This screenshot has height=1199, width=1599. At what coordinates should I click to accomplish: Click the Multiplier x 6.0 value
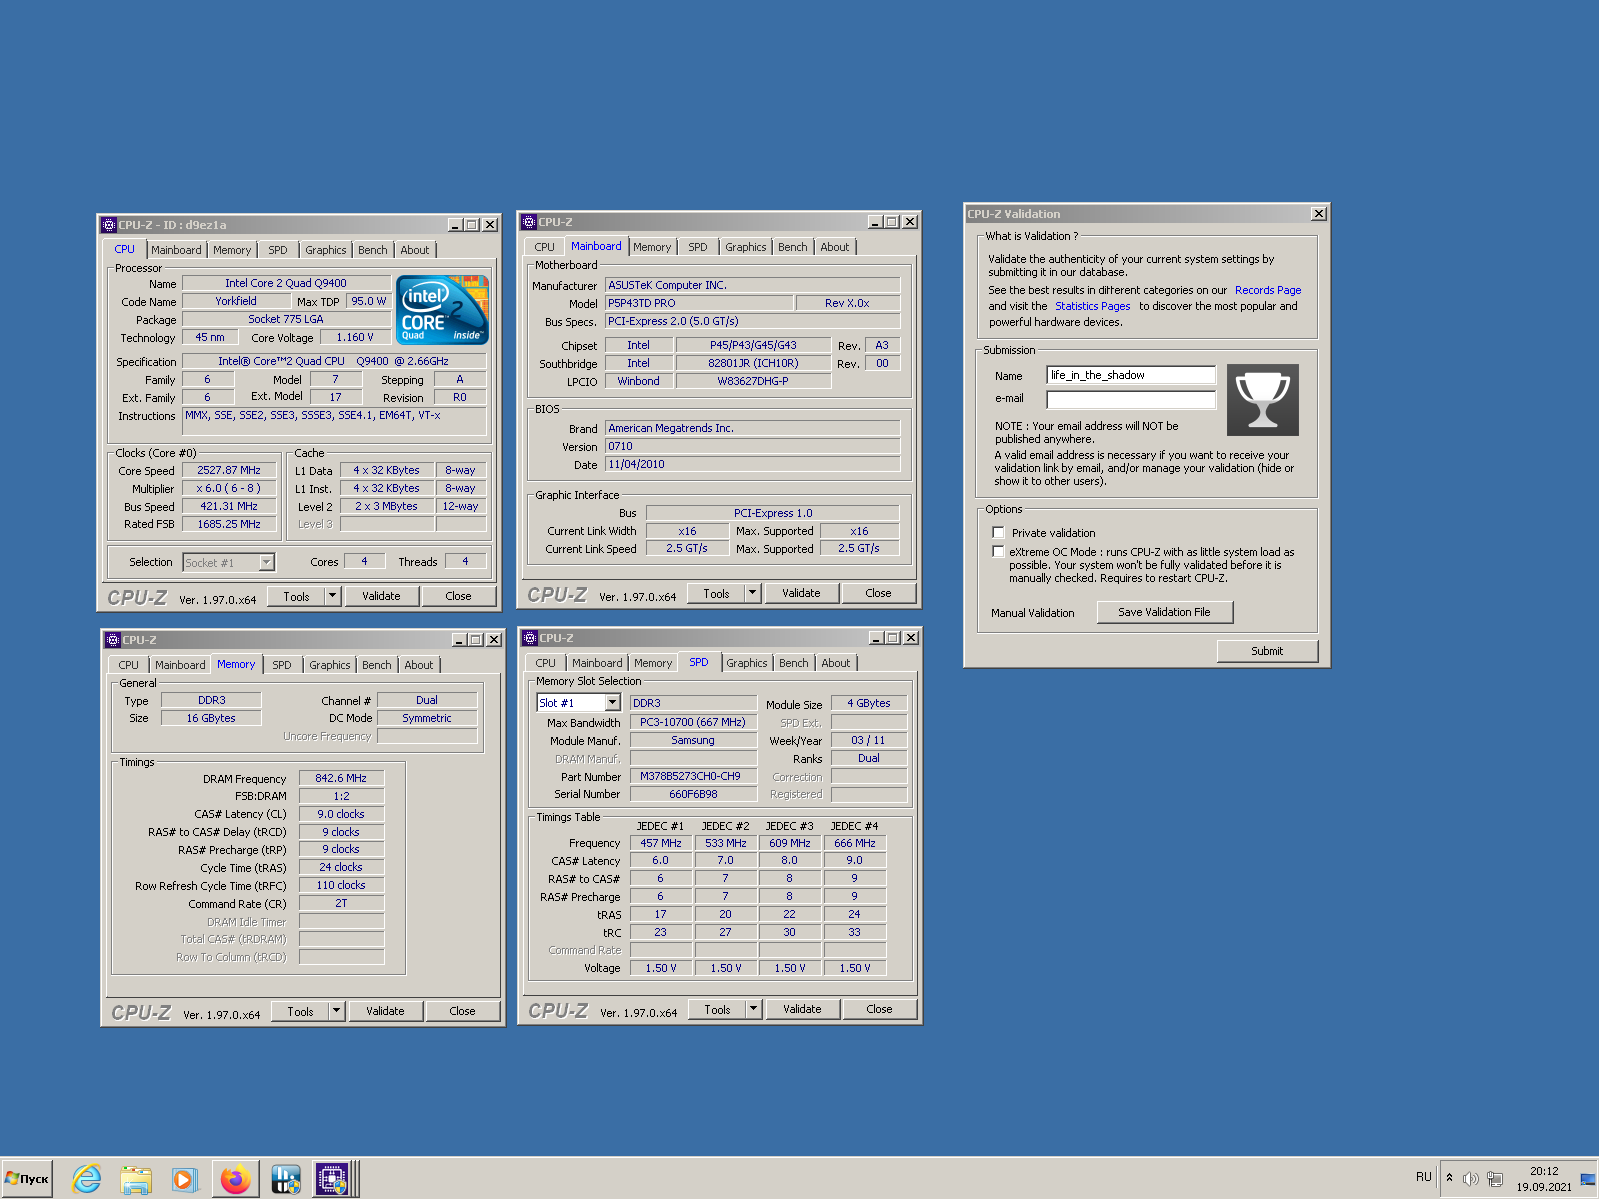229,488
